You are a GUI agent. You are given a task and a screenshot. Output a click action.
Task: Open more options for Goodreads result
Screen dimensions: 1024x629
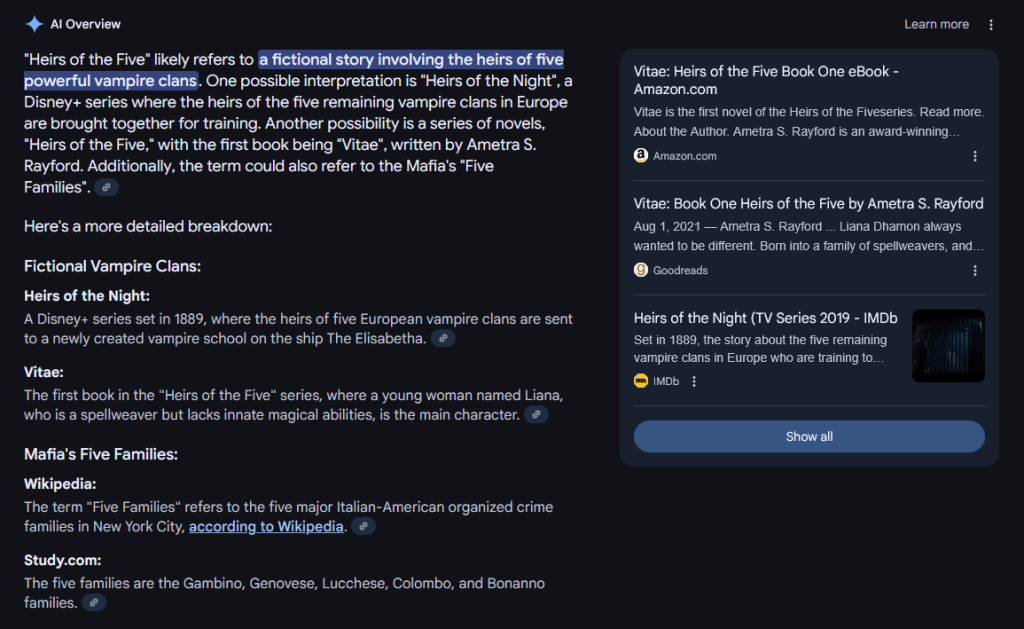click(x=975, y=270)
